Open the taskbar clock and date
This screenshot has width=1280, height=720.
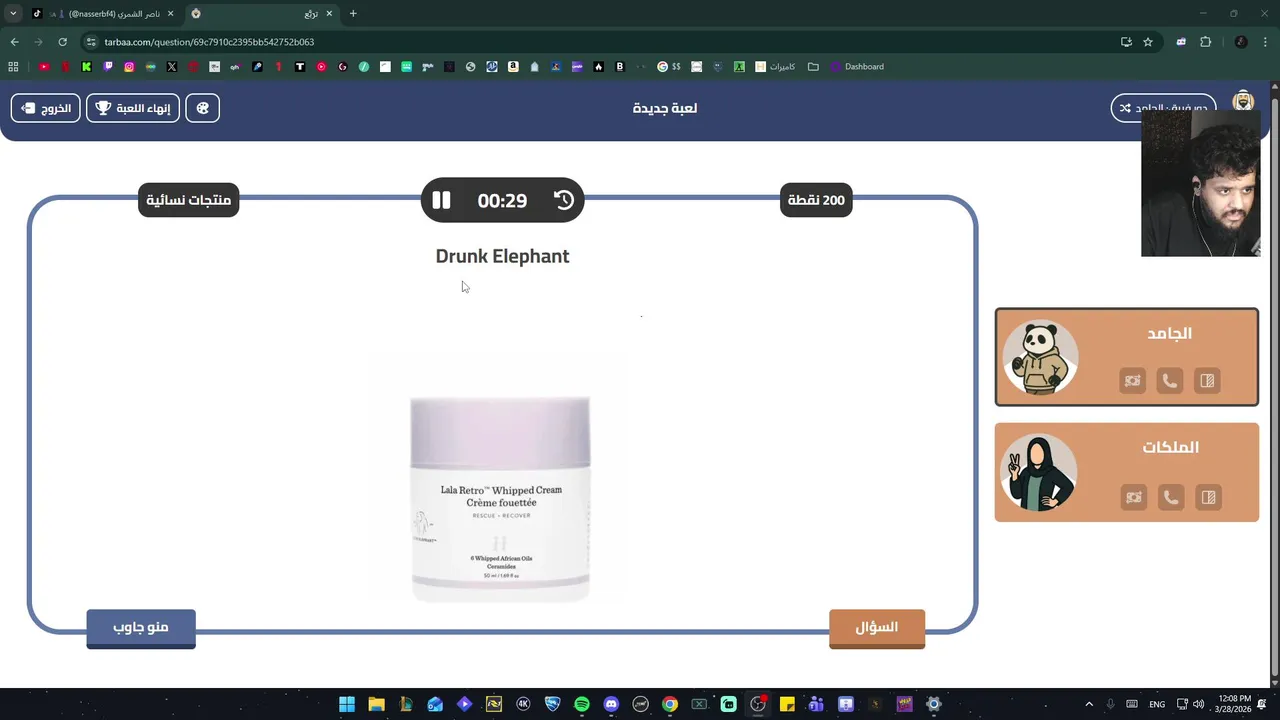click(x=1235, y=704)
